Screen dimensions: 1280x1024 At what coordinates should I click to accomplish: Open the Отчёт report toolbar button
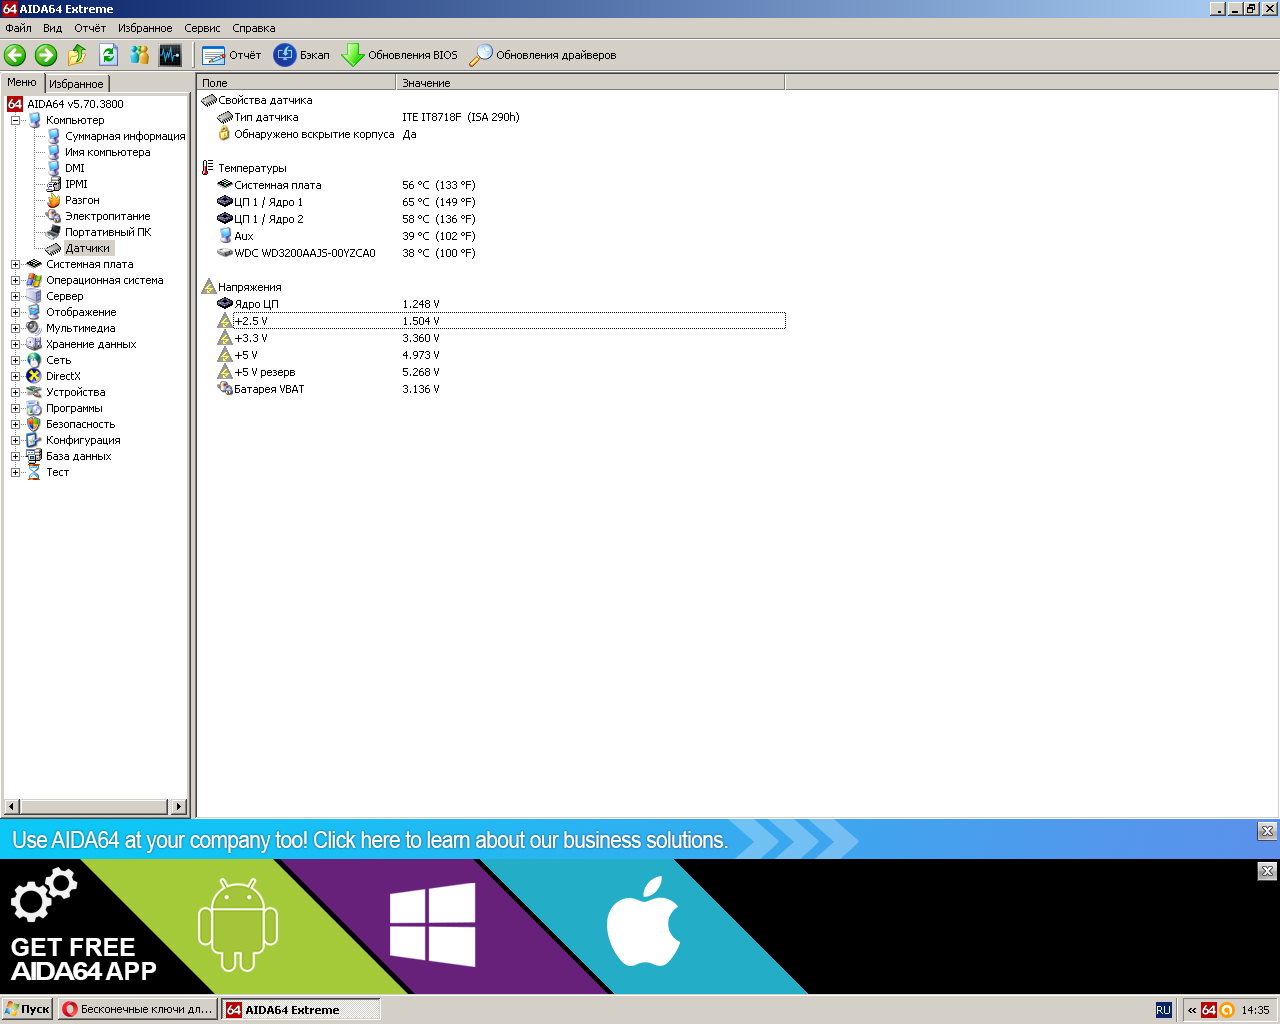click(231, 55)
